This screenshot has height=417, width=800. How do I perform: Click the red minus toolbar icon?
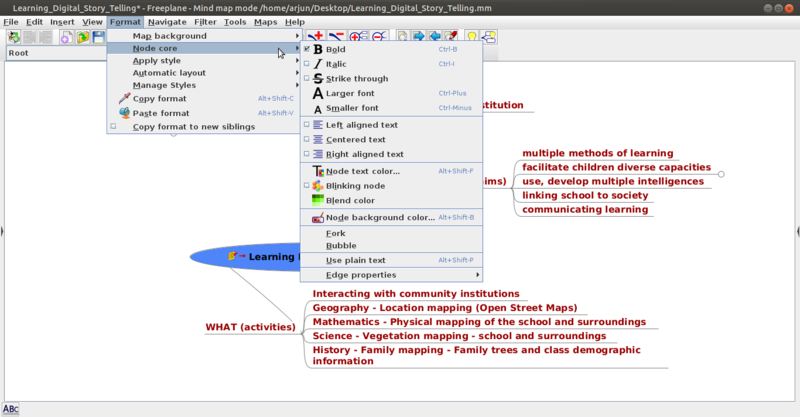336,36
